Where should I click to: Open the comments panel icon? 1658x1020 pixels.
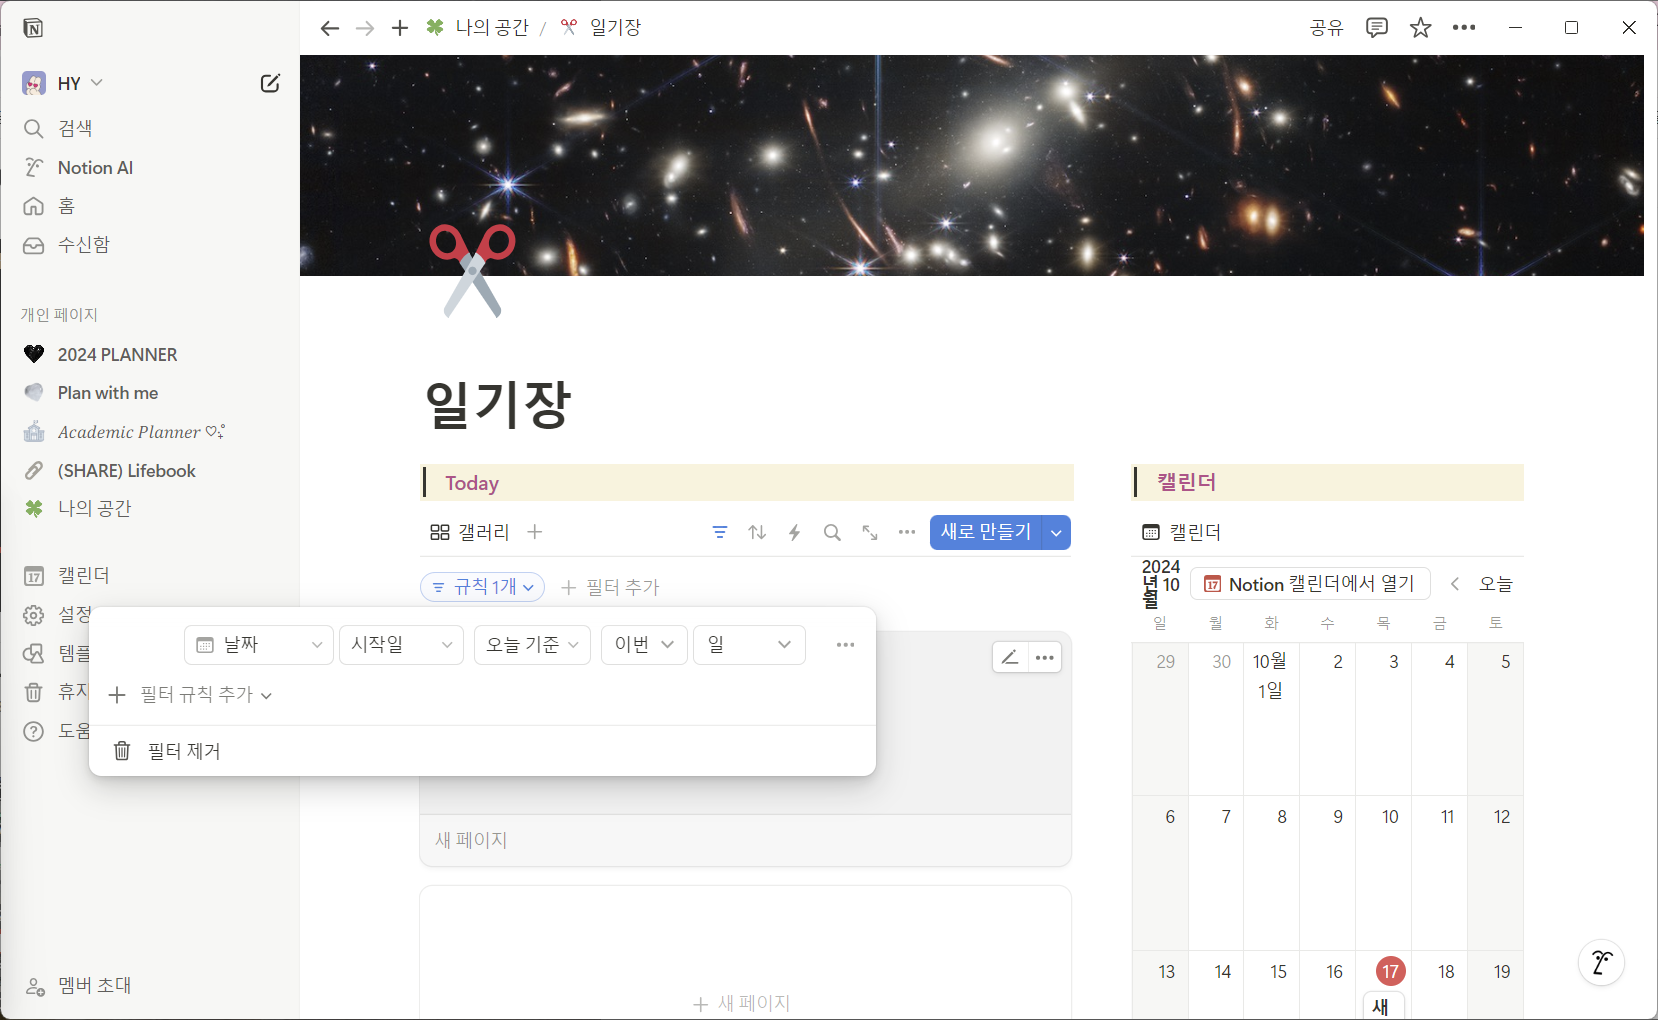pyautogui.click(x=1377, y=28)
